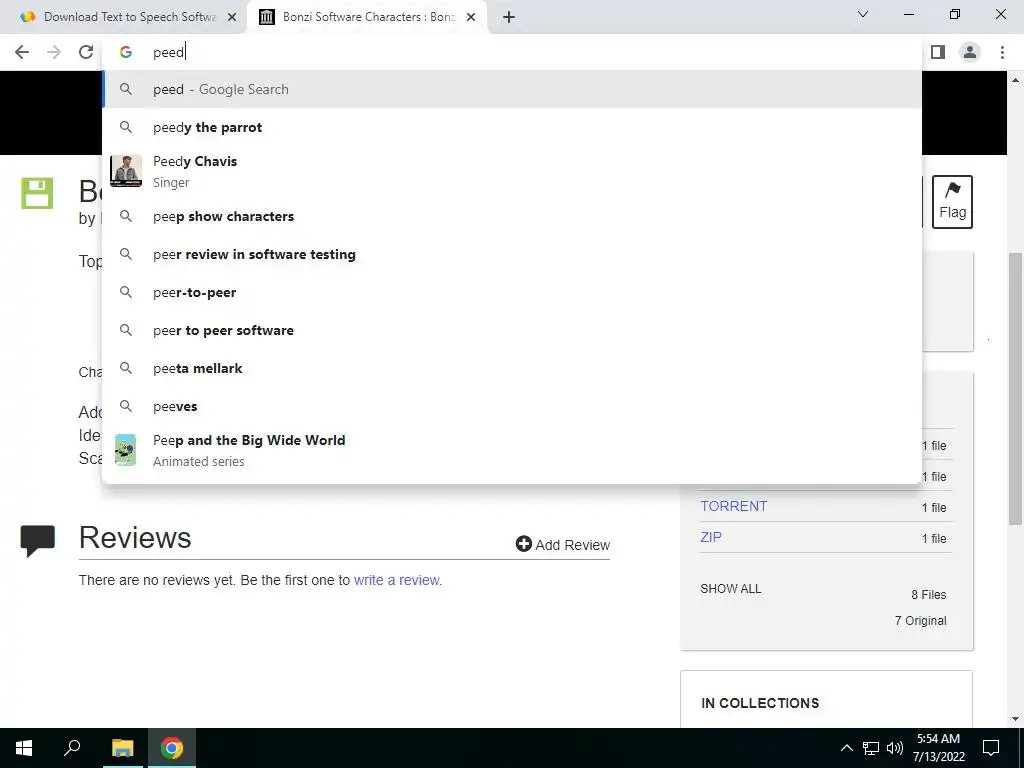Click the address bar showing 'peed'

click(x=512, y=52)
